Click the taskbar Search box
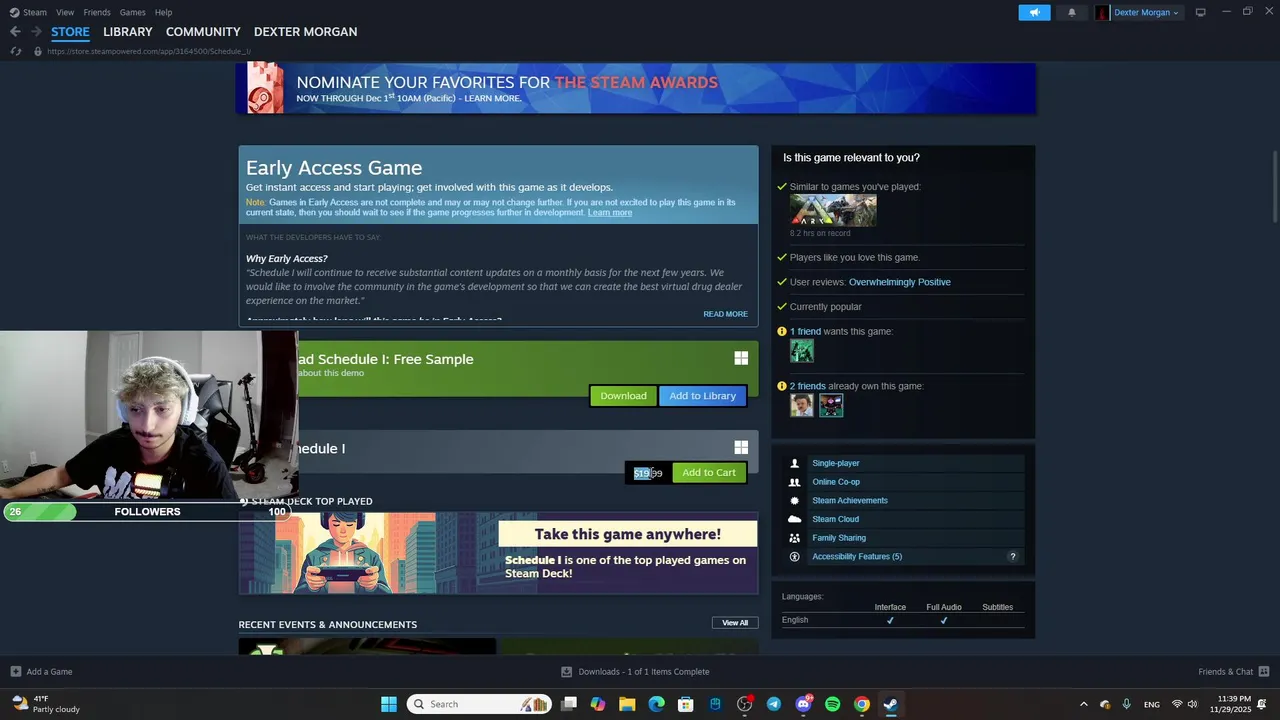This screenshot has width=1280, height=720. (480, 704)
